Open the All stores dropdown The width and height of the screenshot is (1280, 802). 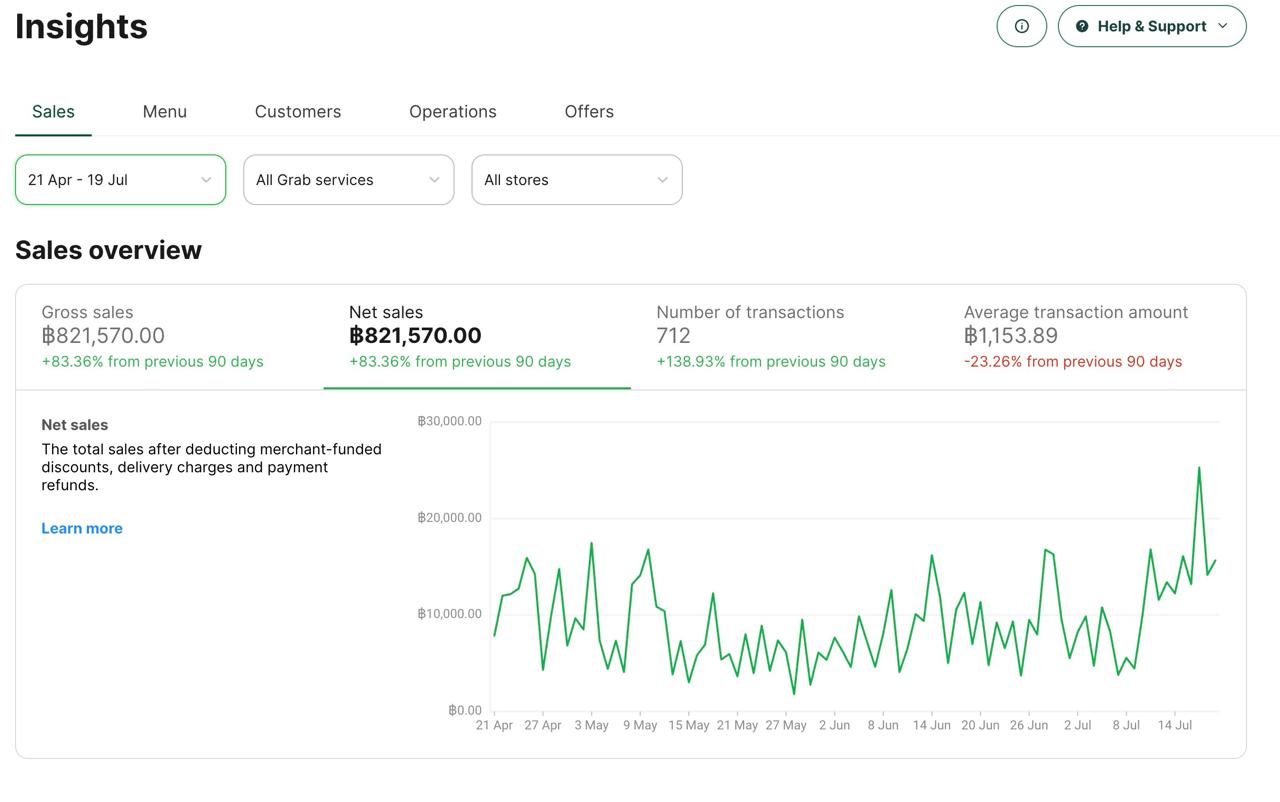577,180
